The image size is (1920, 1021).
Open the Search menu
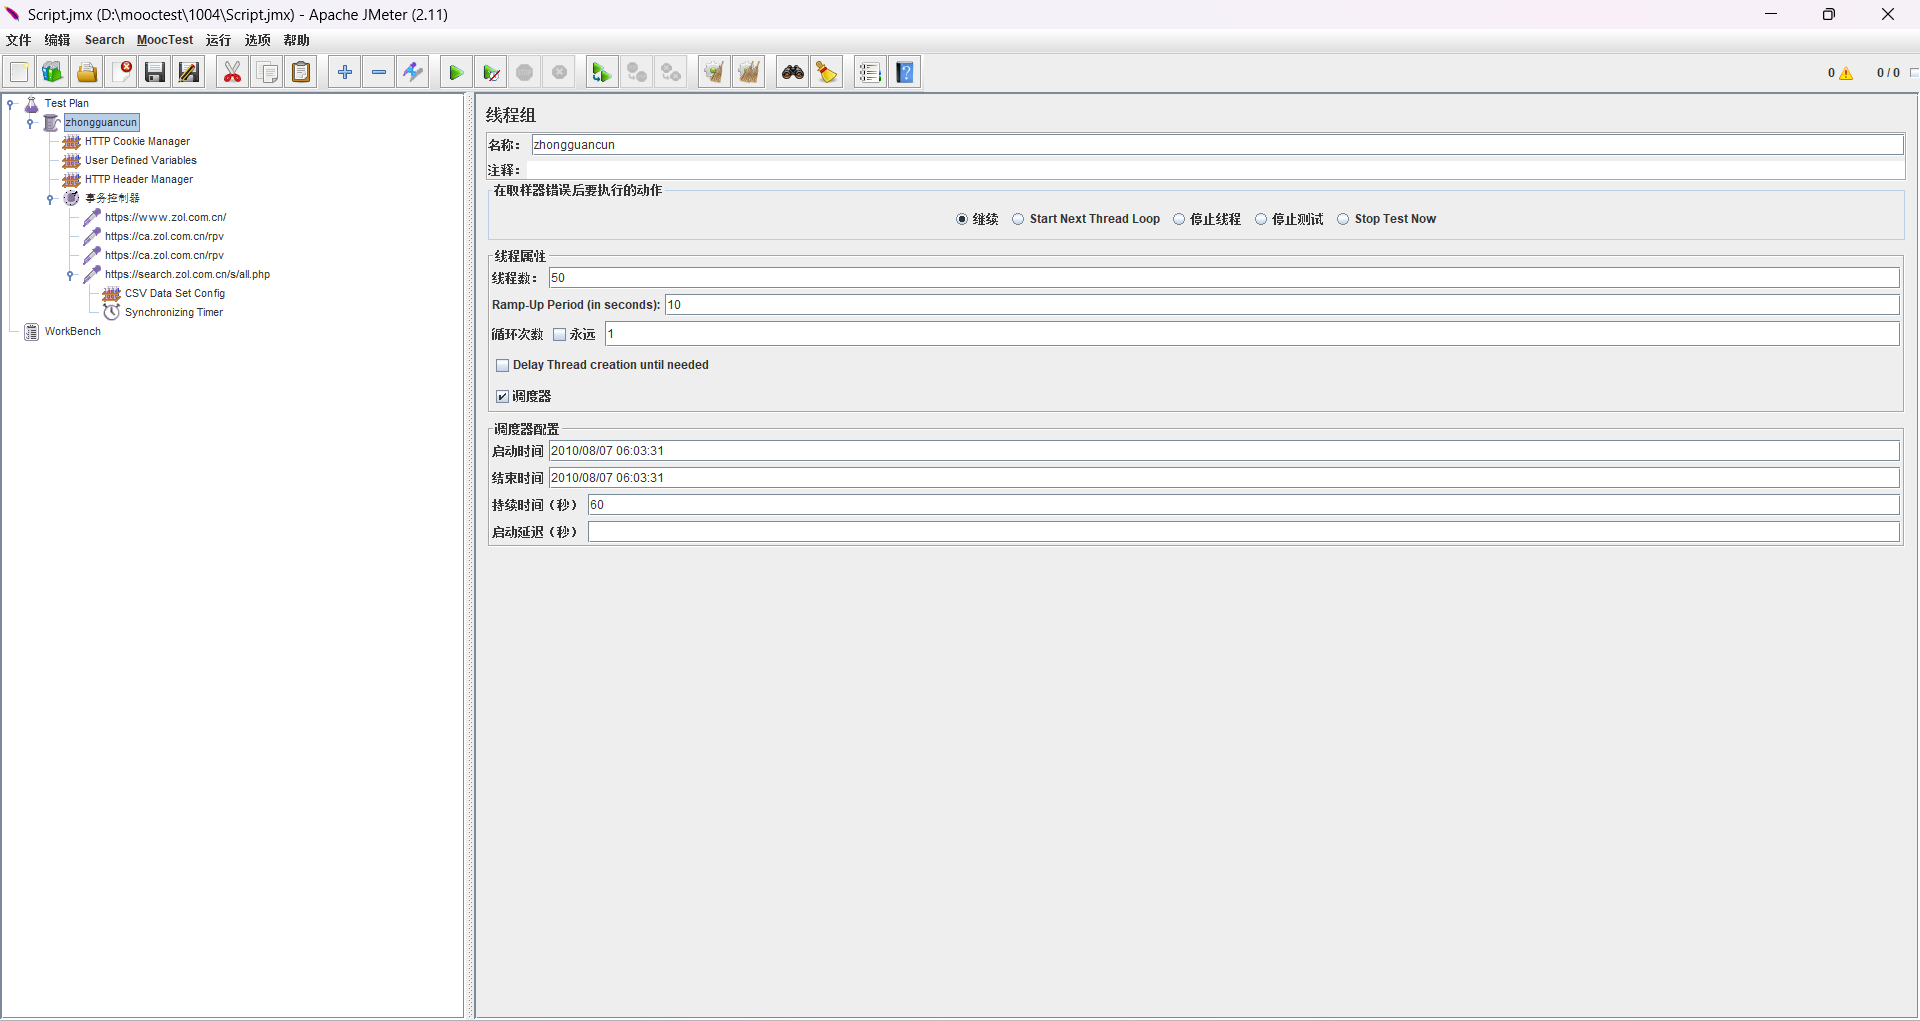[x=105, y=40]
